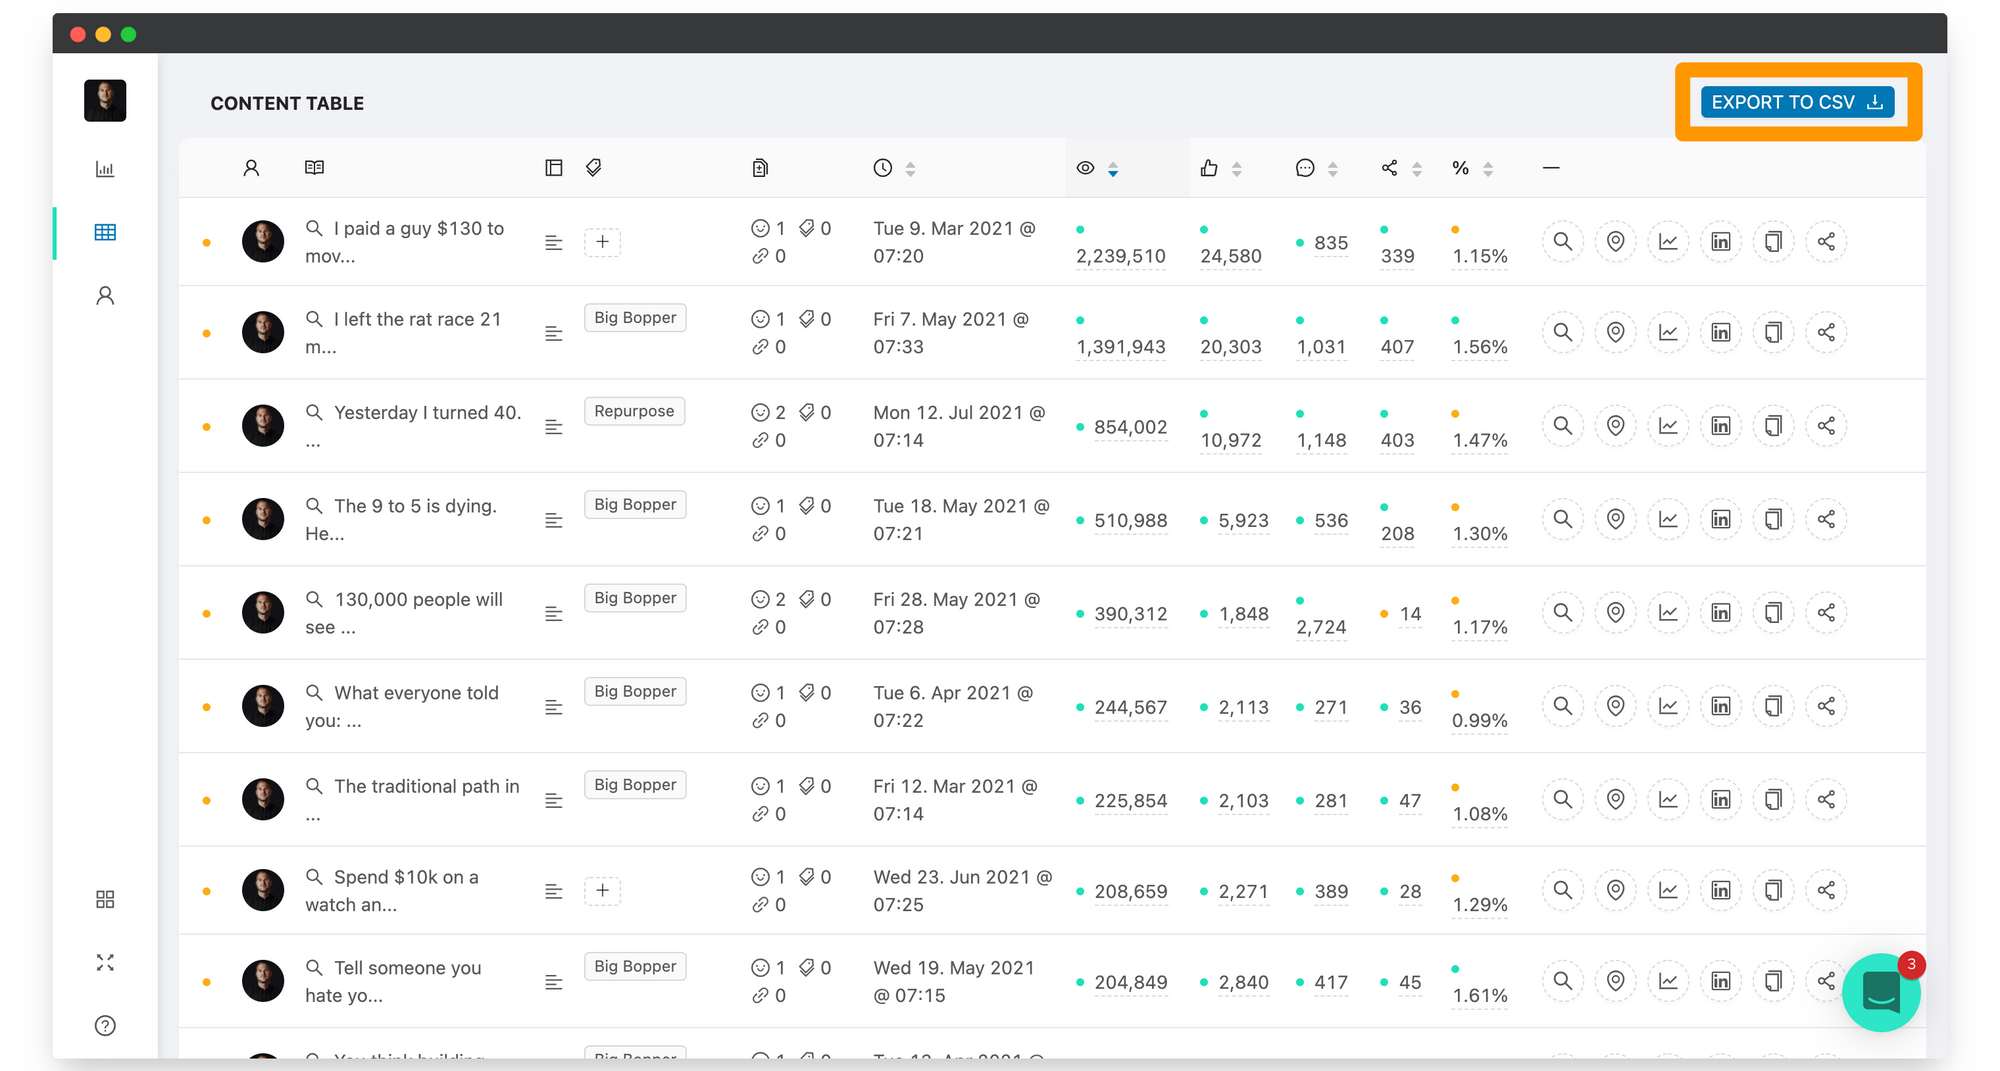Click the open book content column header
2000x1071 pixels.
tap(314, 167)
